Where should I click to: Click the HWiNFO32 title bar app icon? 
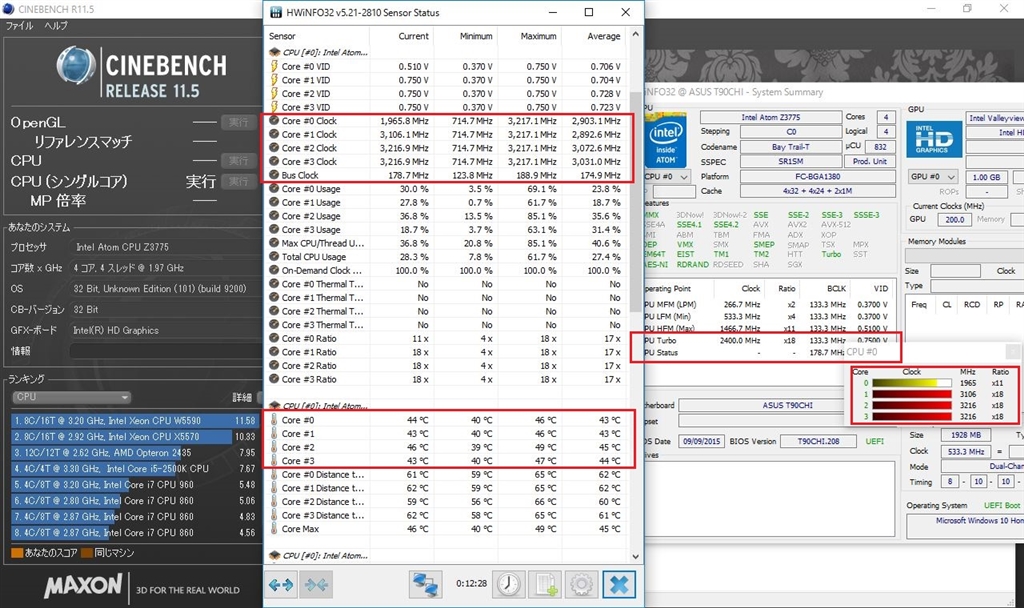276,12
